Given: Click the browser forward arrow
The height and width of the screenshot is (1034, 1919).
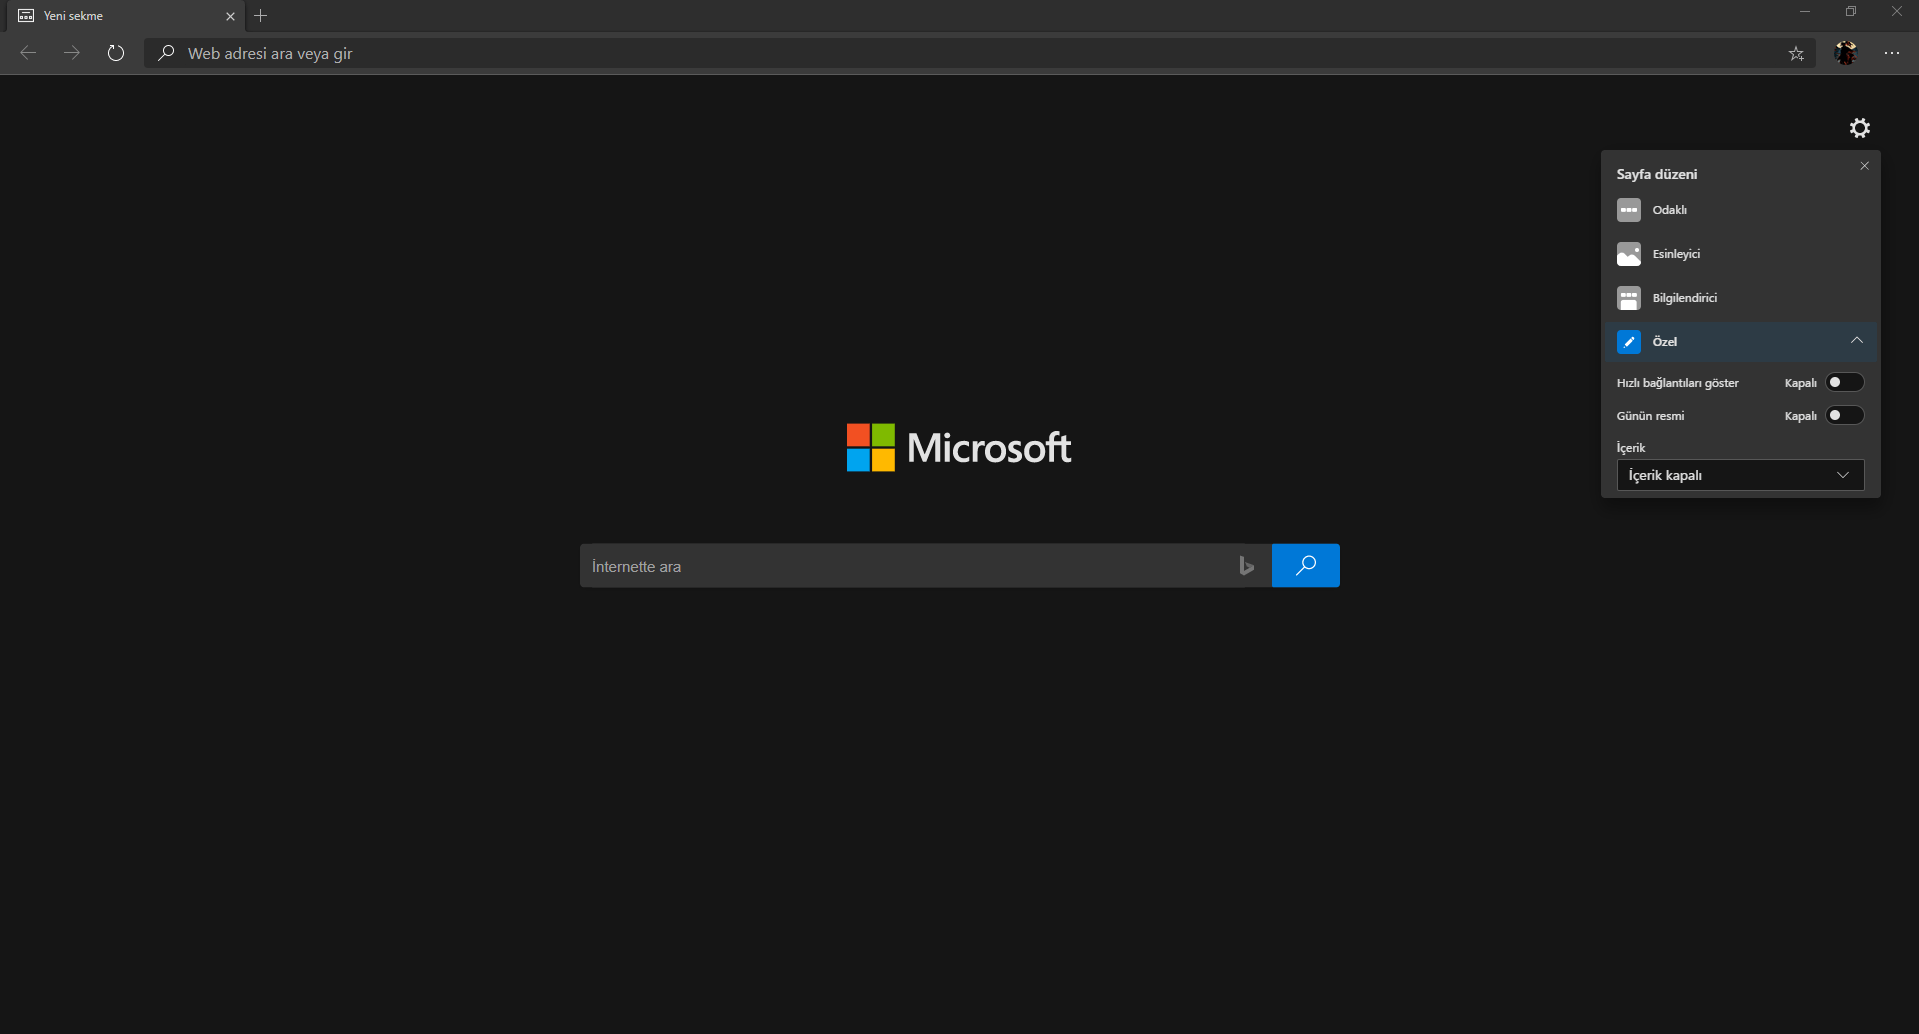Looking at the screenshot, I should tap(72, 53).
